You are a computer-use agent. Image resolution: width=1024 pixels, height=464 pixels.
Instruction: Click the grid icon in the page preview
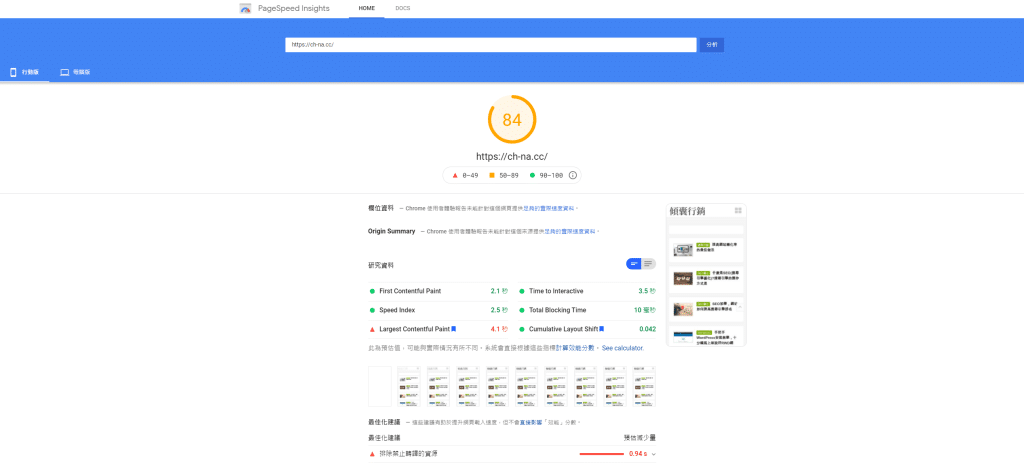pyautogui.click(x=738, y=211)
